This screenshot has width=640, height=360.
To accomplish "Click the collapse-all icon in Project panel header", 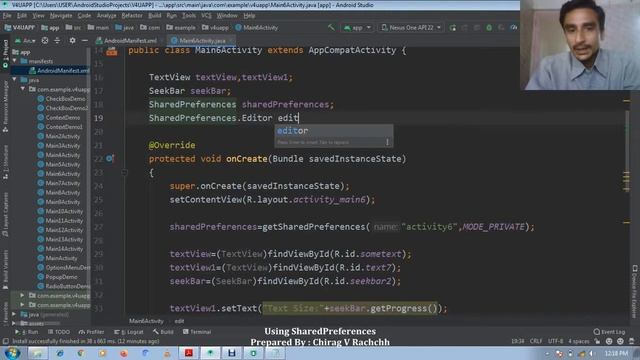I will 57,40.
